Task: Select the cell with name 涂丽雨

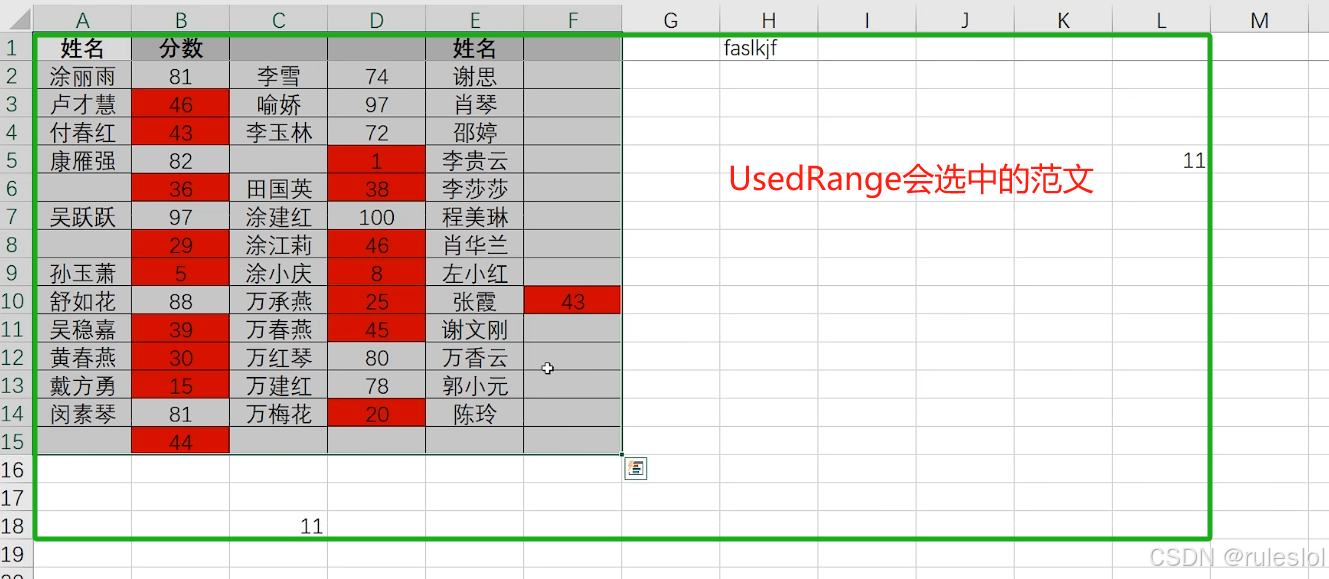Action: tap(83, 76)
